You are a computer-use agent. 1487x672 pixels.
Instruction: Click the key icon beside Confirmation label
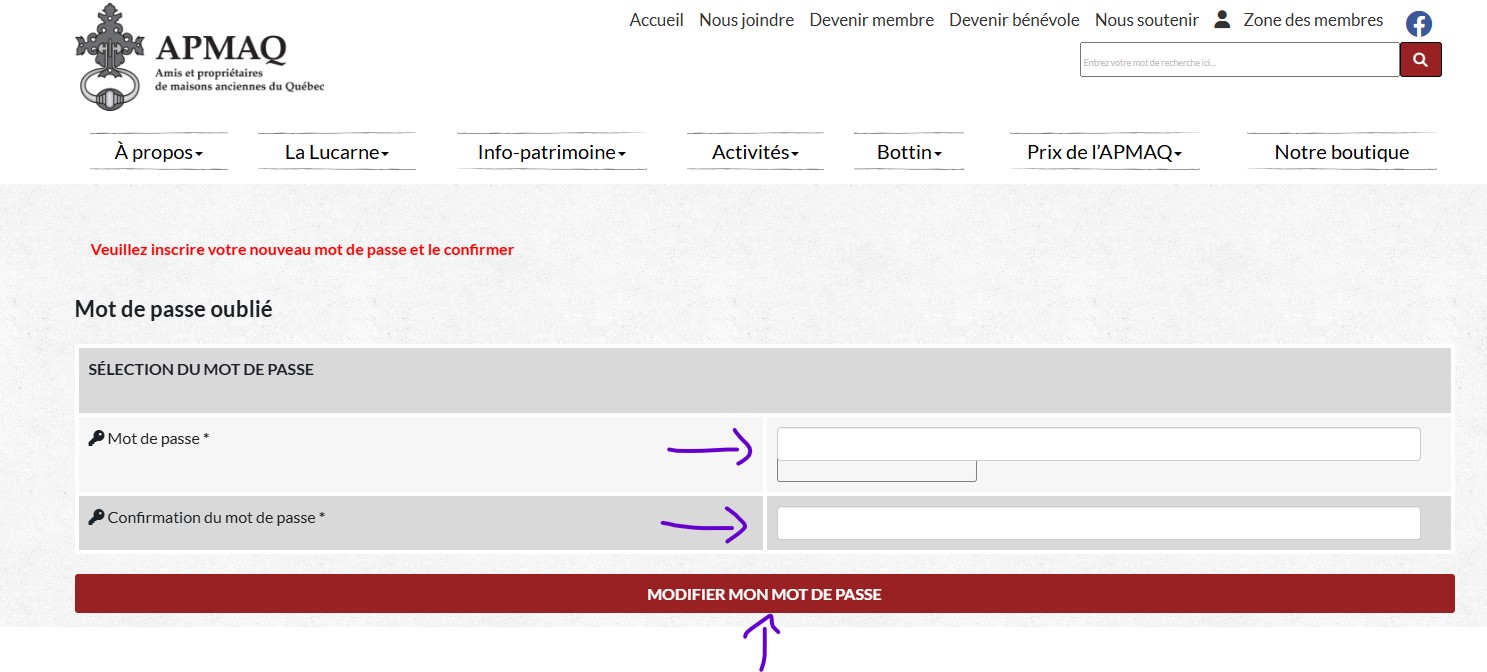[96, 517]
